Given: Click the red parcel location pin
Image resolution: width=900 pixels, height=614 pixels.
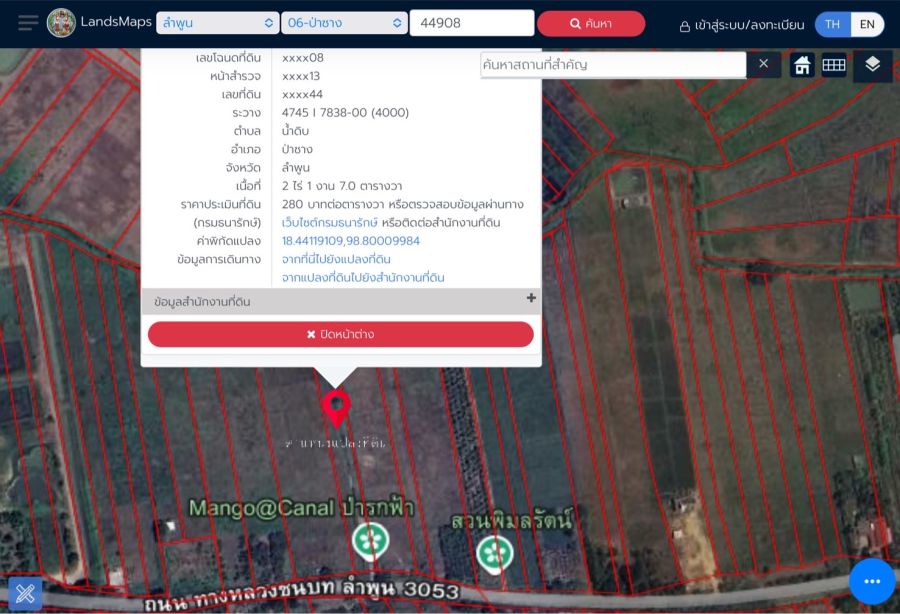Looking at the screenshot, I should (336, 408).
